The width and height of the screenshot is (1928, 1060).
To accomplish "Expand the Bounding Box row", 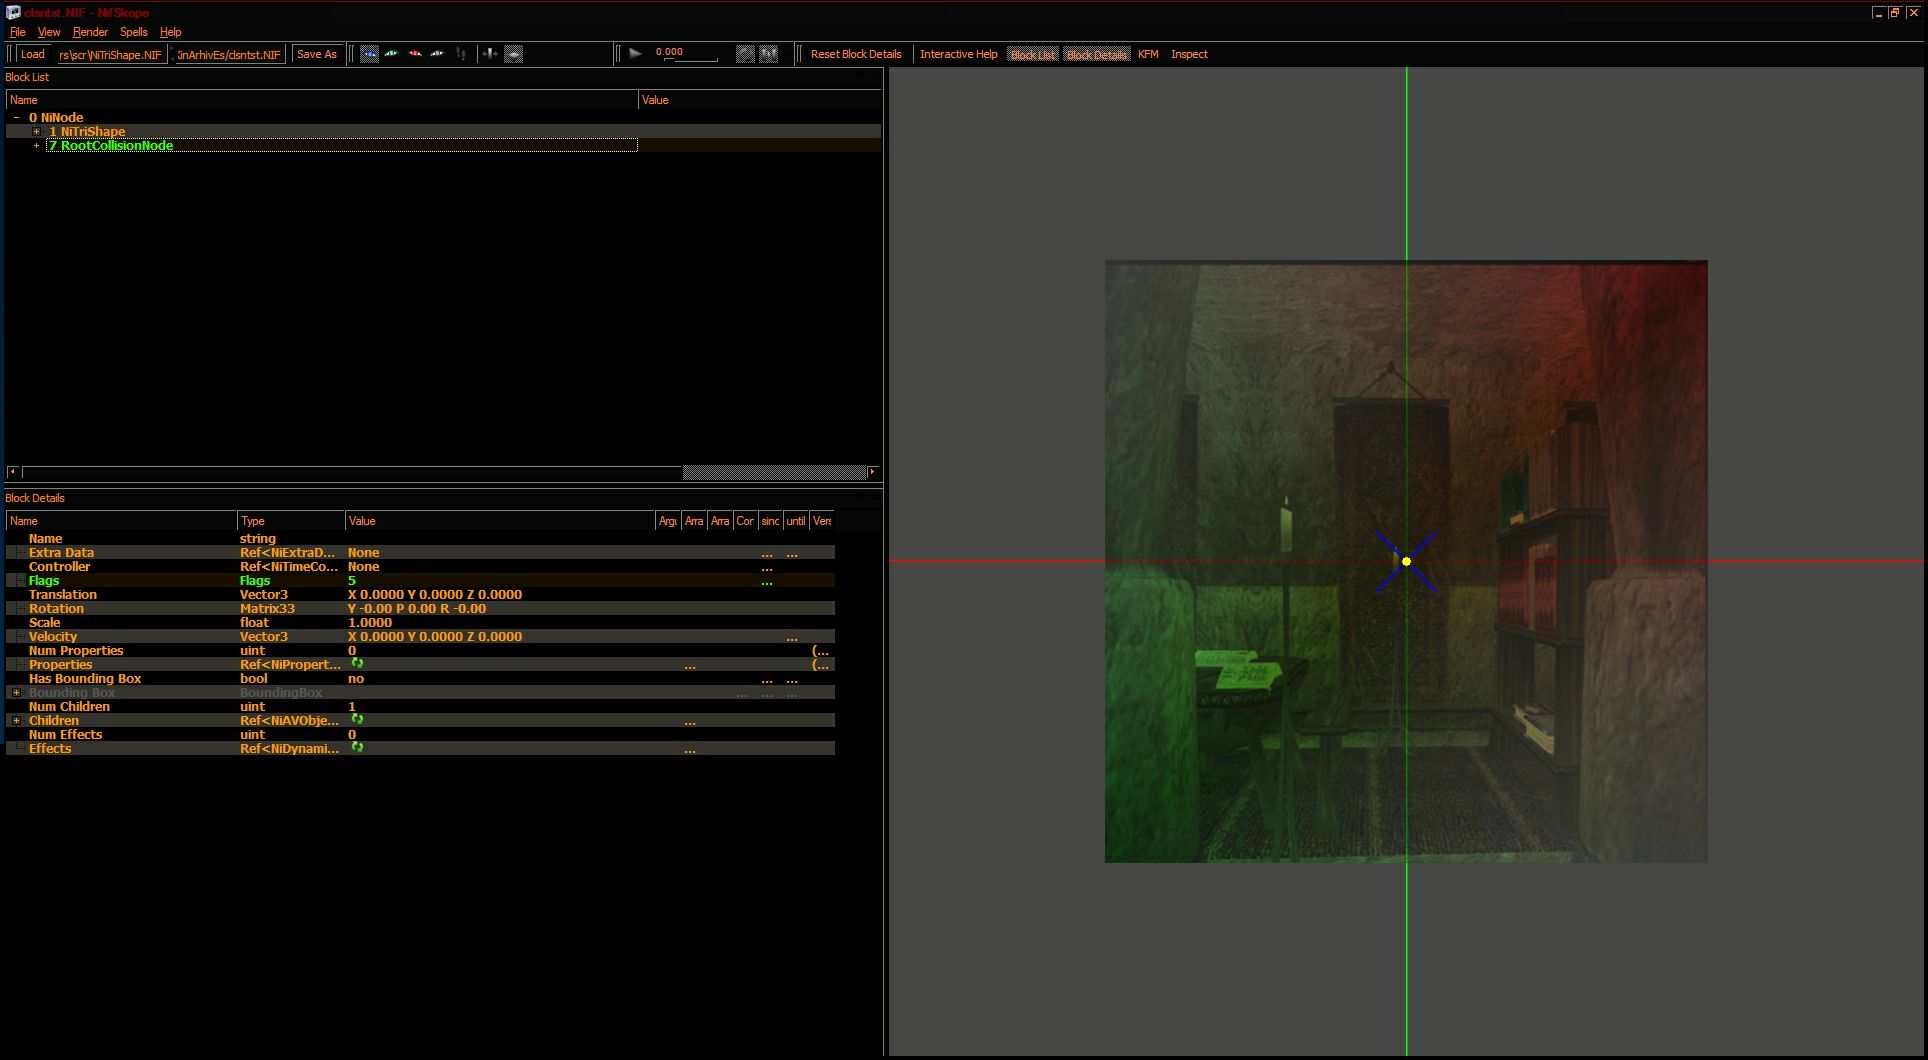I will (16, 692).
